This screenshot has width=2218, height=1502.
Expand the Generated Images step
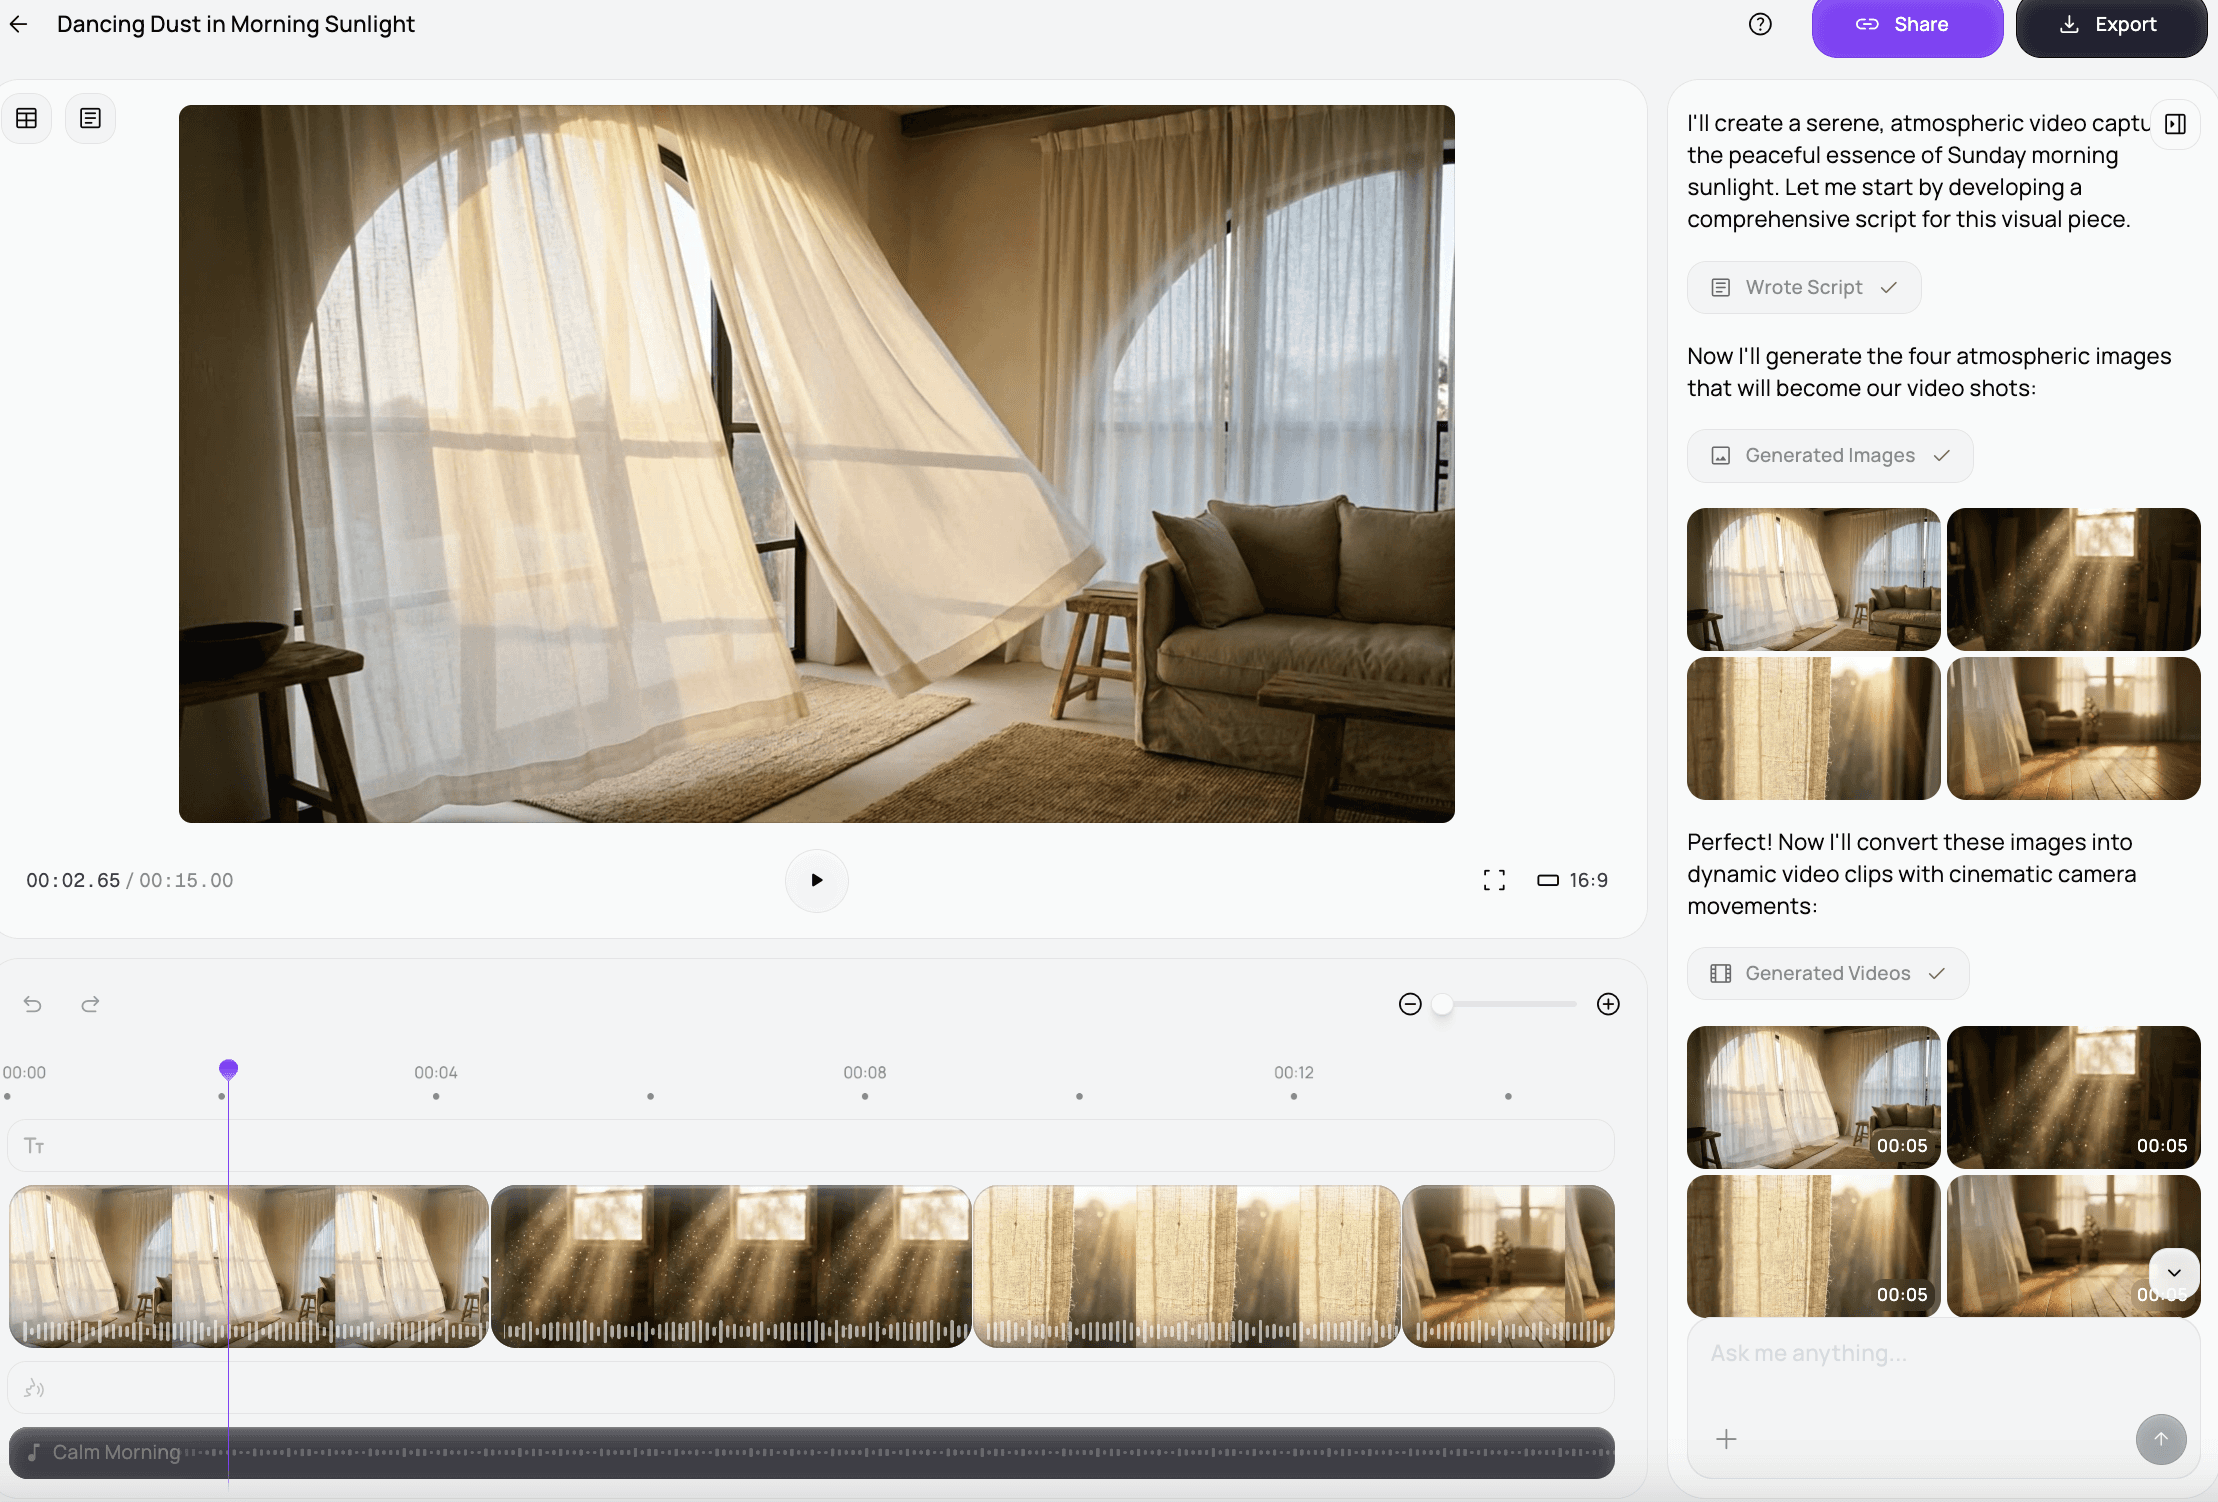[1829, 456]
